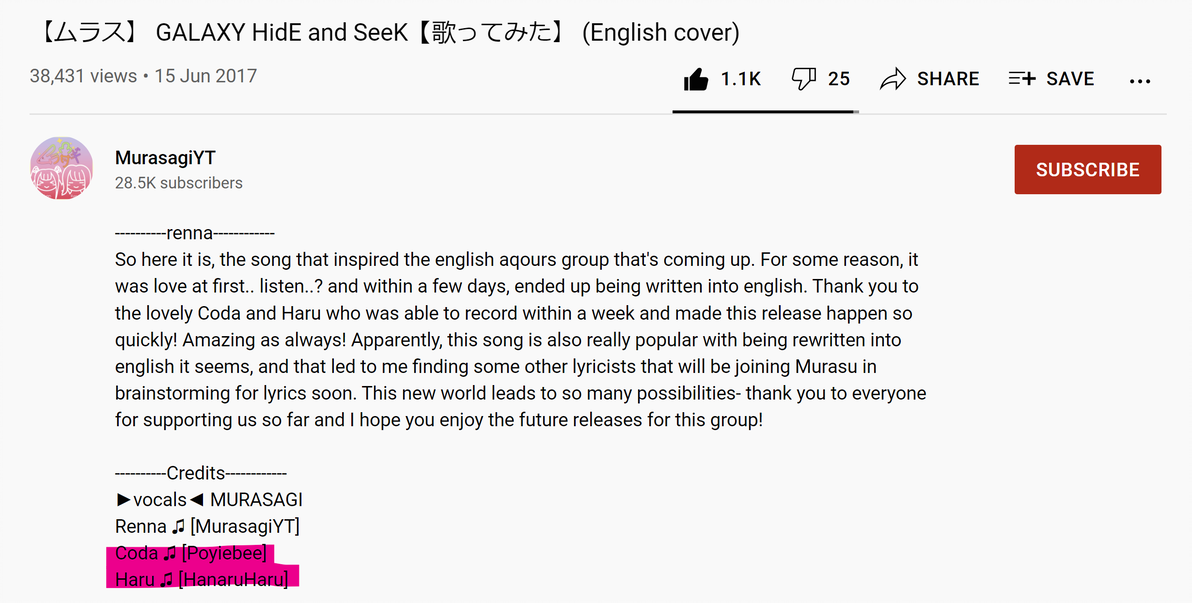This screenshot has height=603, width=1192.
Task: Click the SHARE text label
Action: 948,79
